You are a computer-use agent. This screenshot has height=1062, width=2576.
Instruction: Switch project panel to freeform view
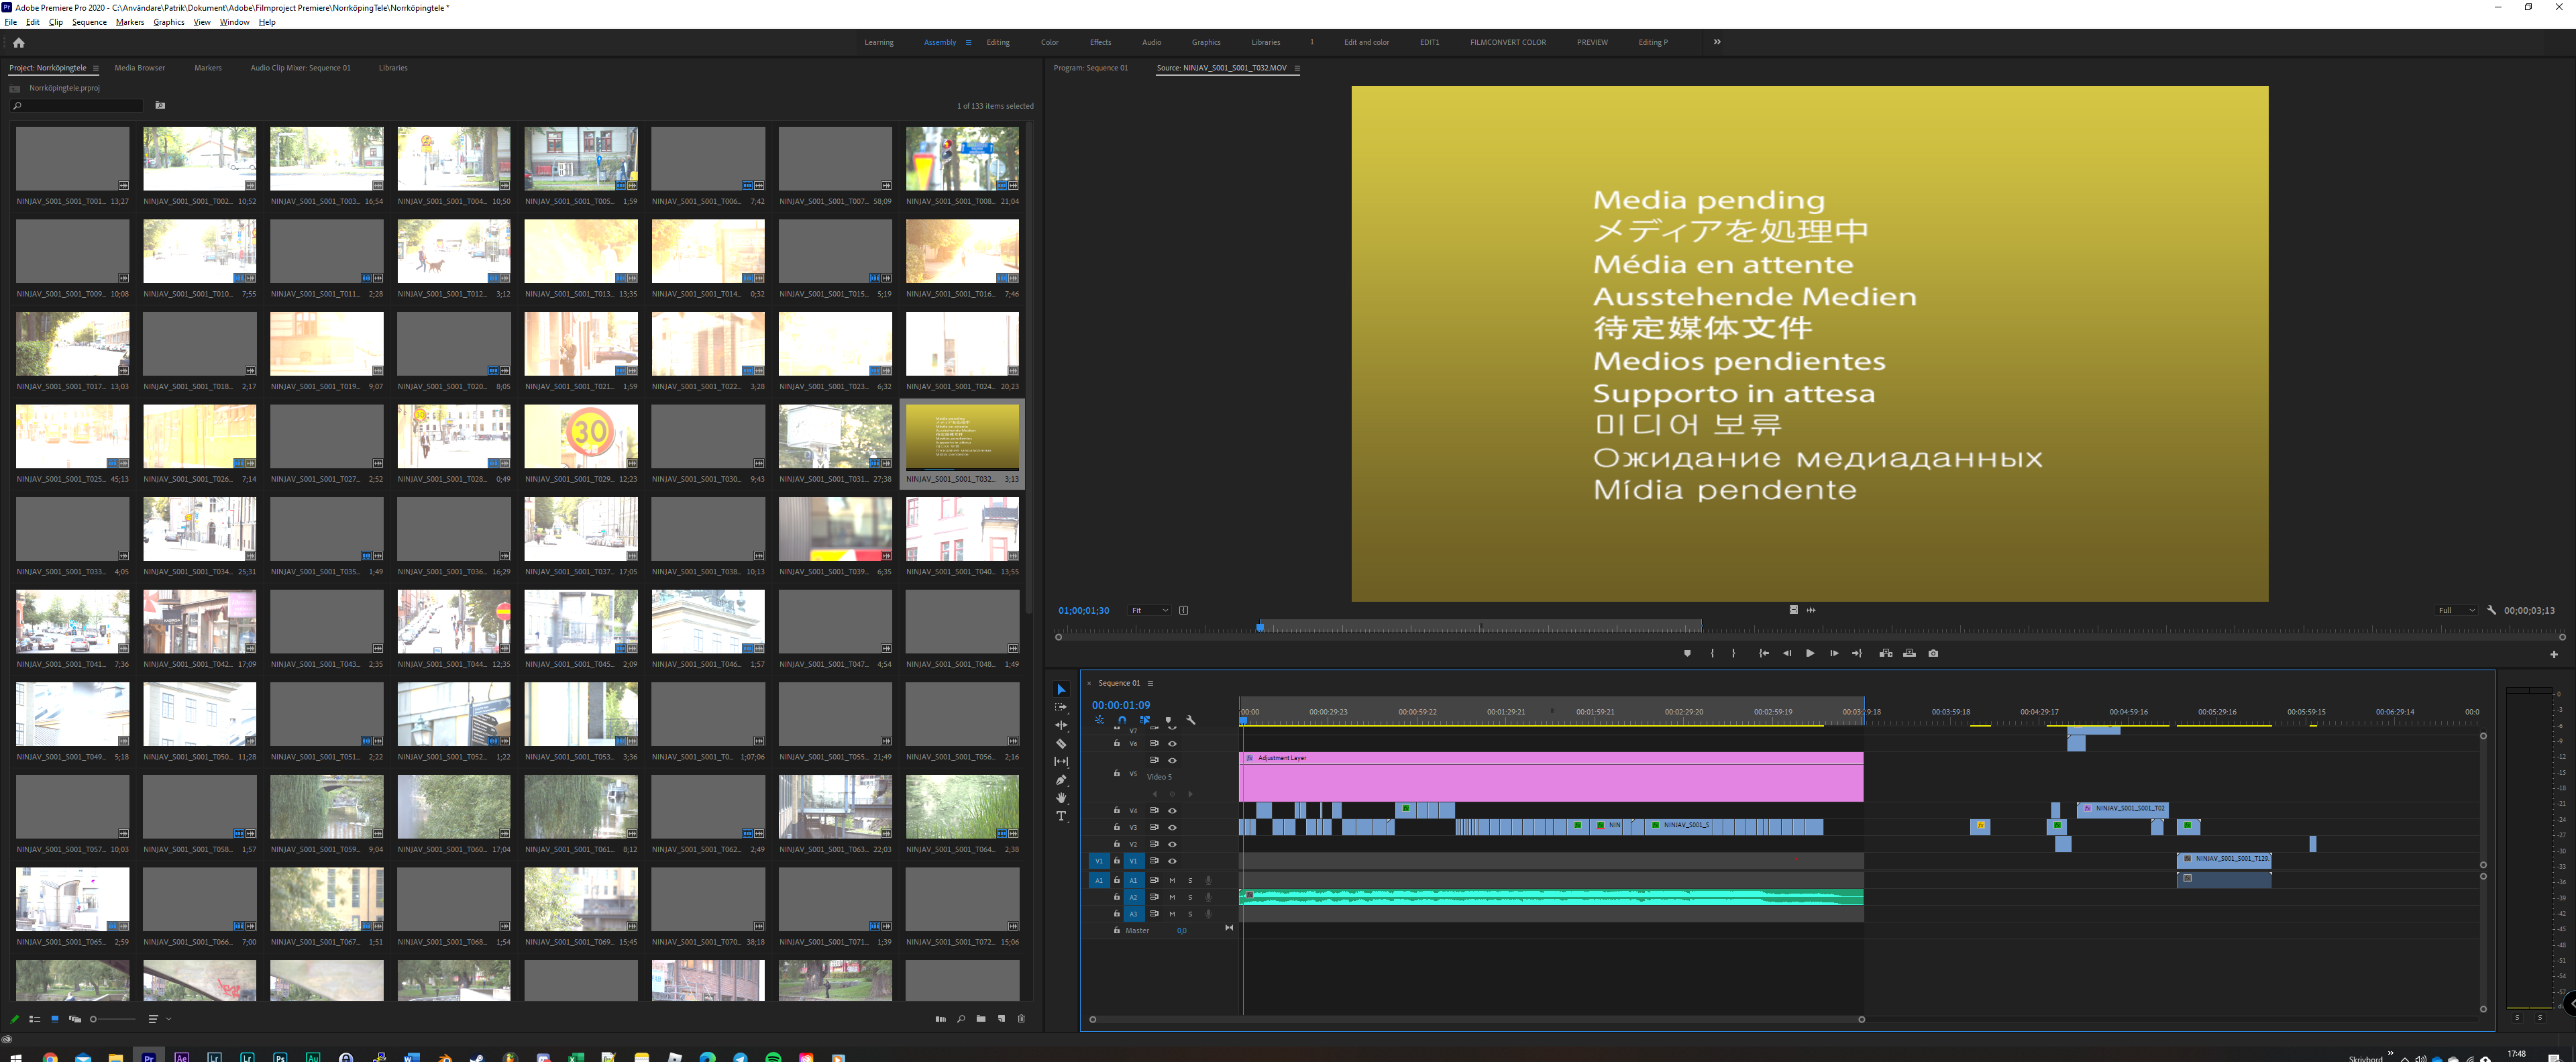[75, 1019]
